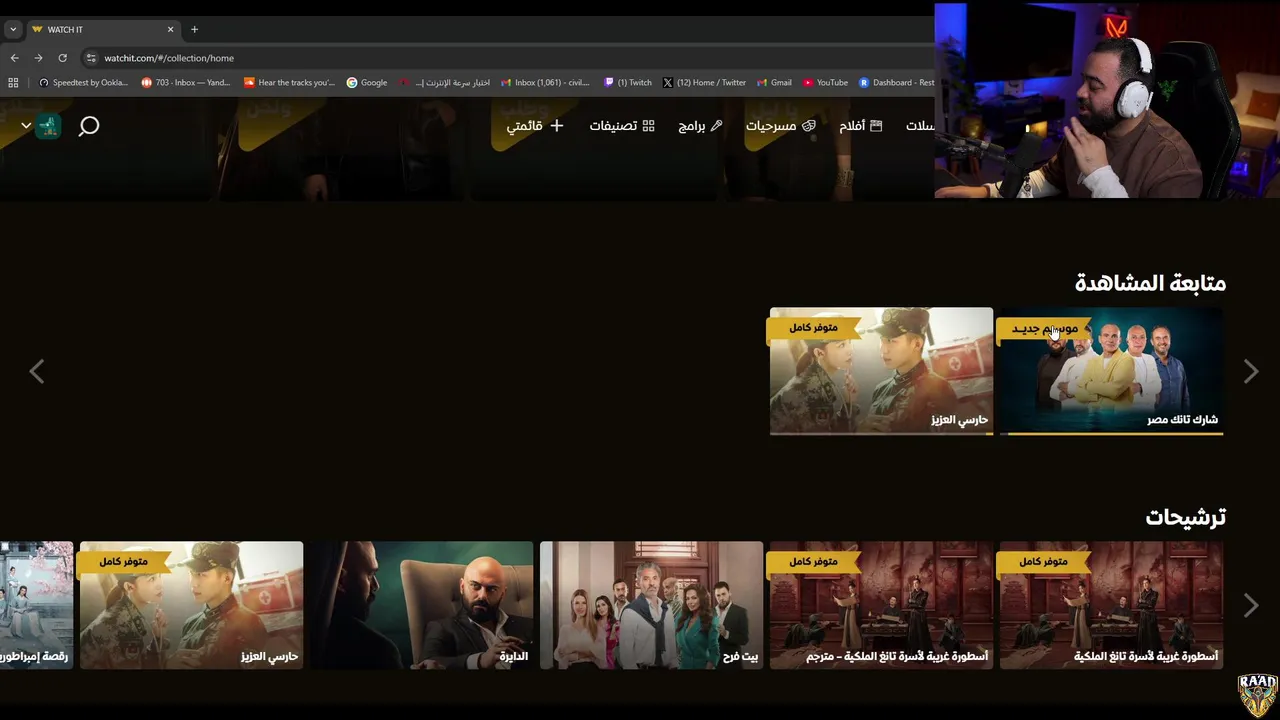Click ترشيحات section heading
The image size is (1280, 720).
pos(1186,517)
